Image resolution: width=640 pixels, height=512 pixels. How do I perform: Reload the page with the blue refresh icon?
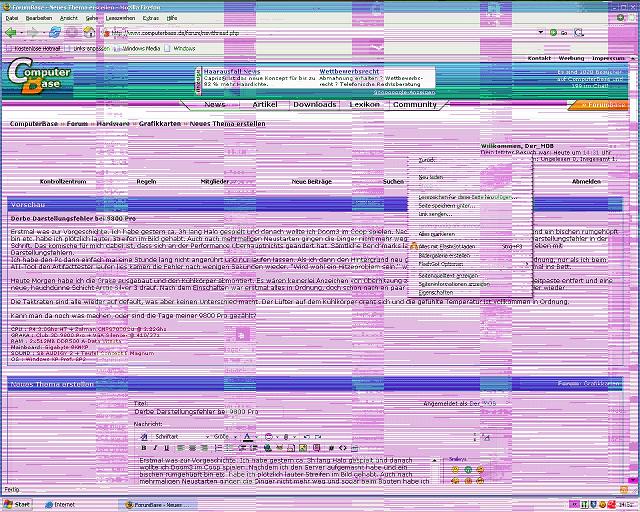pos(55,32)
